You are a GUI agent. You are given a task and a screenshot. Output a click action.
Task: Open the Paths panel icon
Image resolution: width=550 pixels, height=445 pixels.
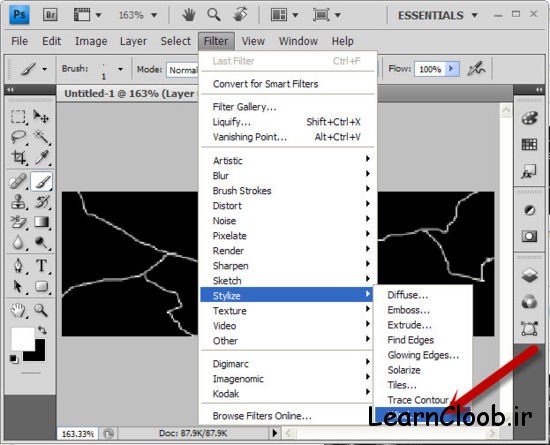click(x=529, y=329)
